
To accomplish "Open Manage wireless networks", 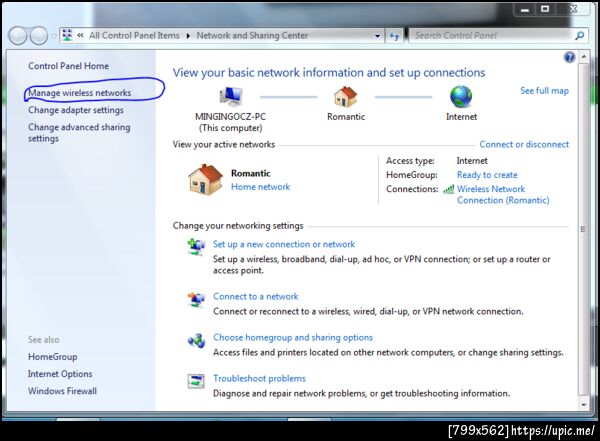I will pos(80,93).
